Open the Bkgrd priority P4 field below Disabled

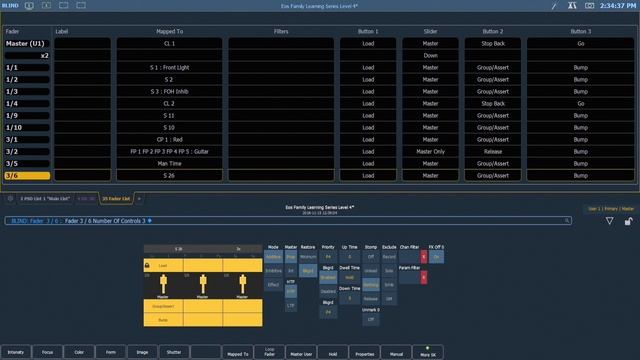click(x=328, y=312)
